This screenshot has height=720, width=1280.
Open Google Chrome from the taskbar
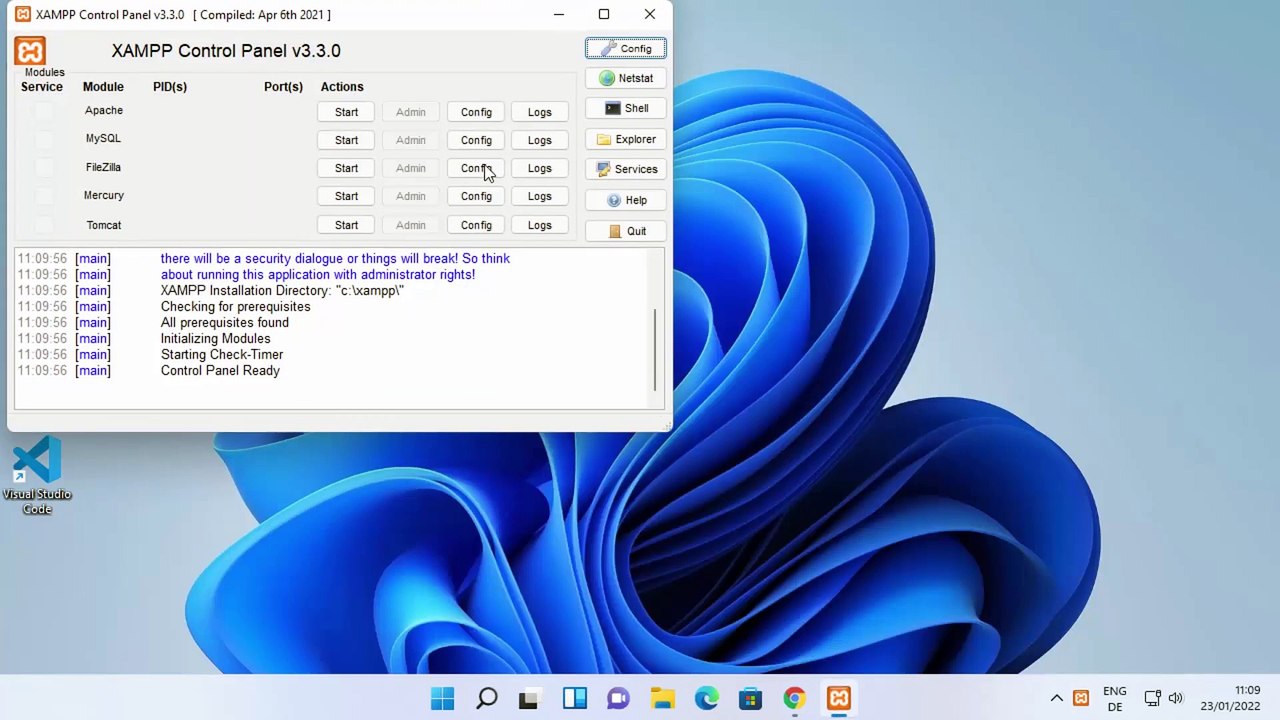794,698
